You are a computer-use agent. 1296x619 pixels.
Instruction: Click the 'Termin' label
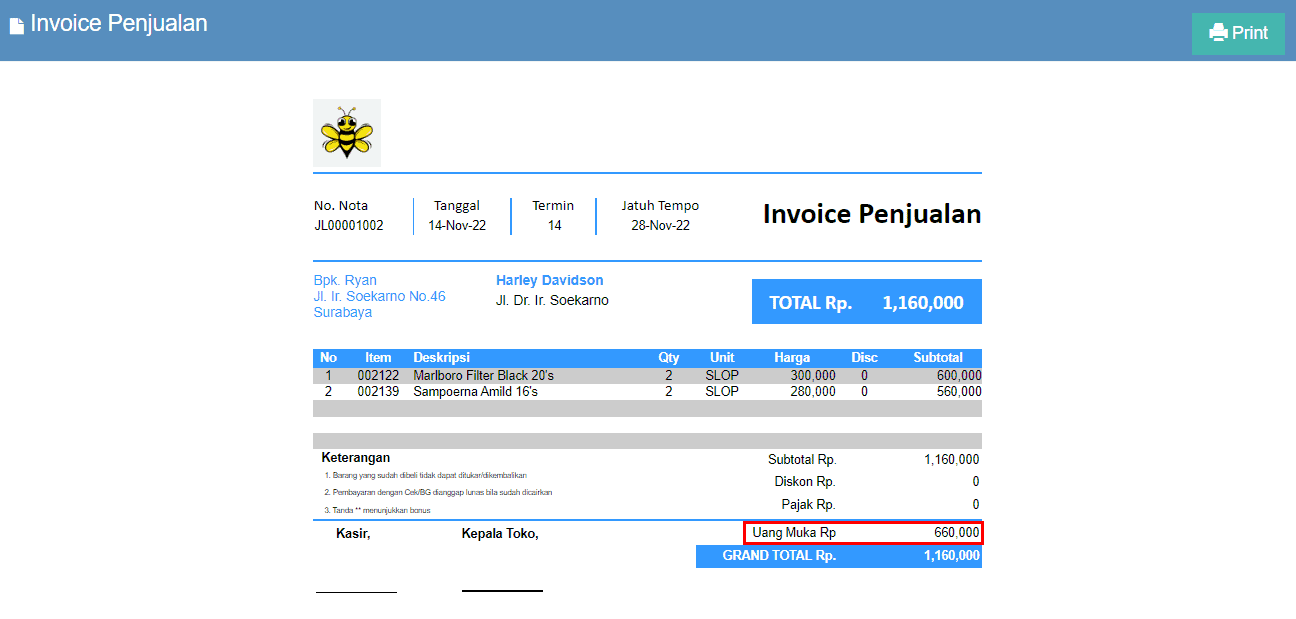553,206
